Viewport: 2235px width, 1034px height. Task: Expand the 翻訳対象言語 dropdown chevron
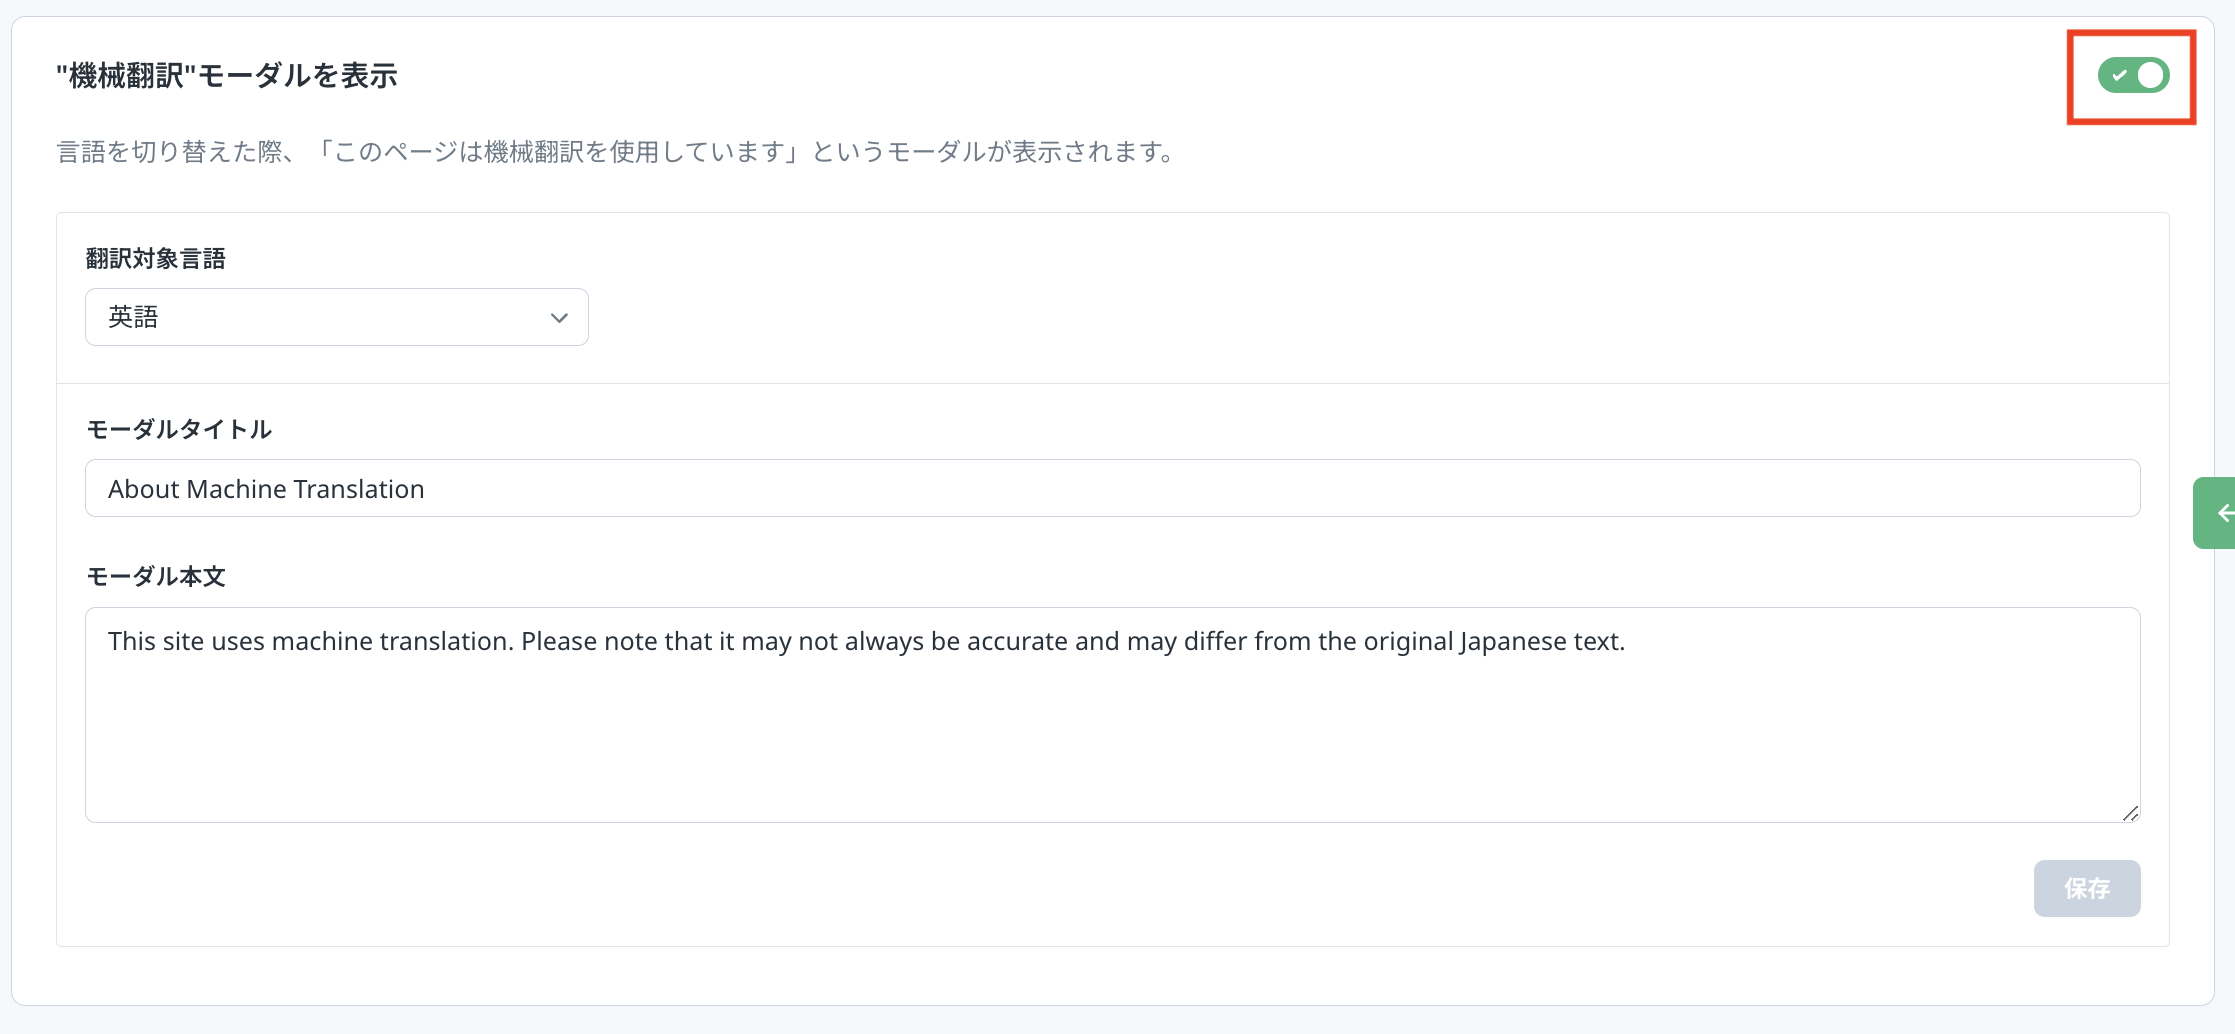559,318
